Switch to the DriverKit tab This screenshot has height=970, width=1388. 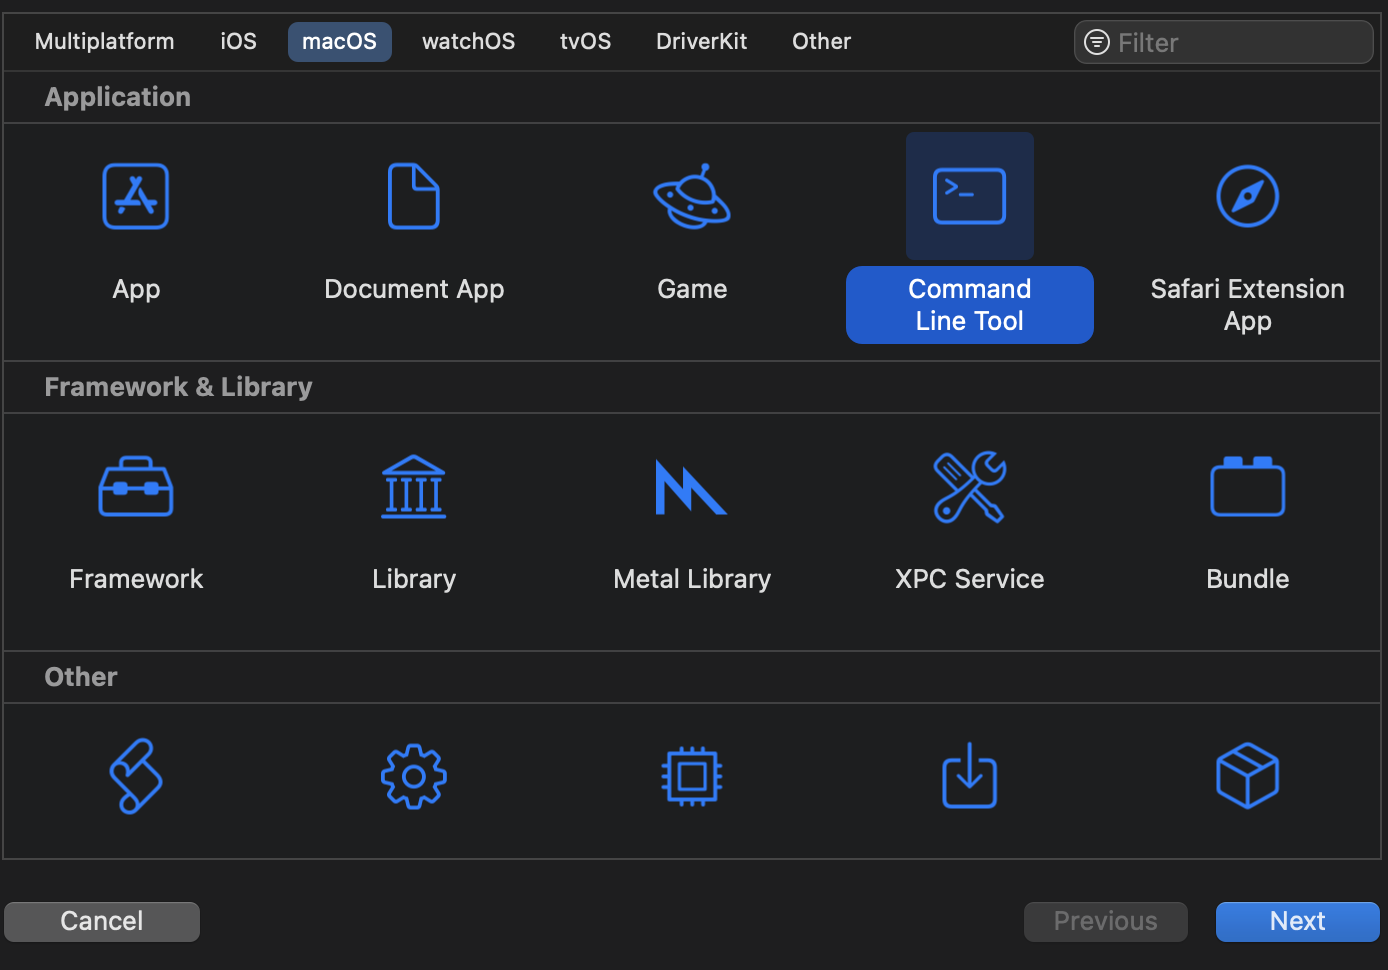pos(702,42)
